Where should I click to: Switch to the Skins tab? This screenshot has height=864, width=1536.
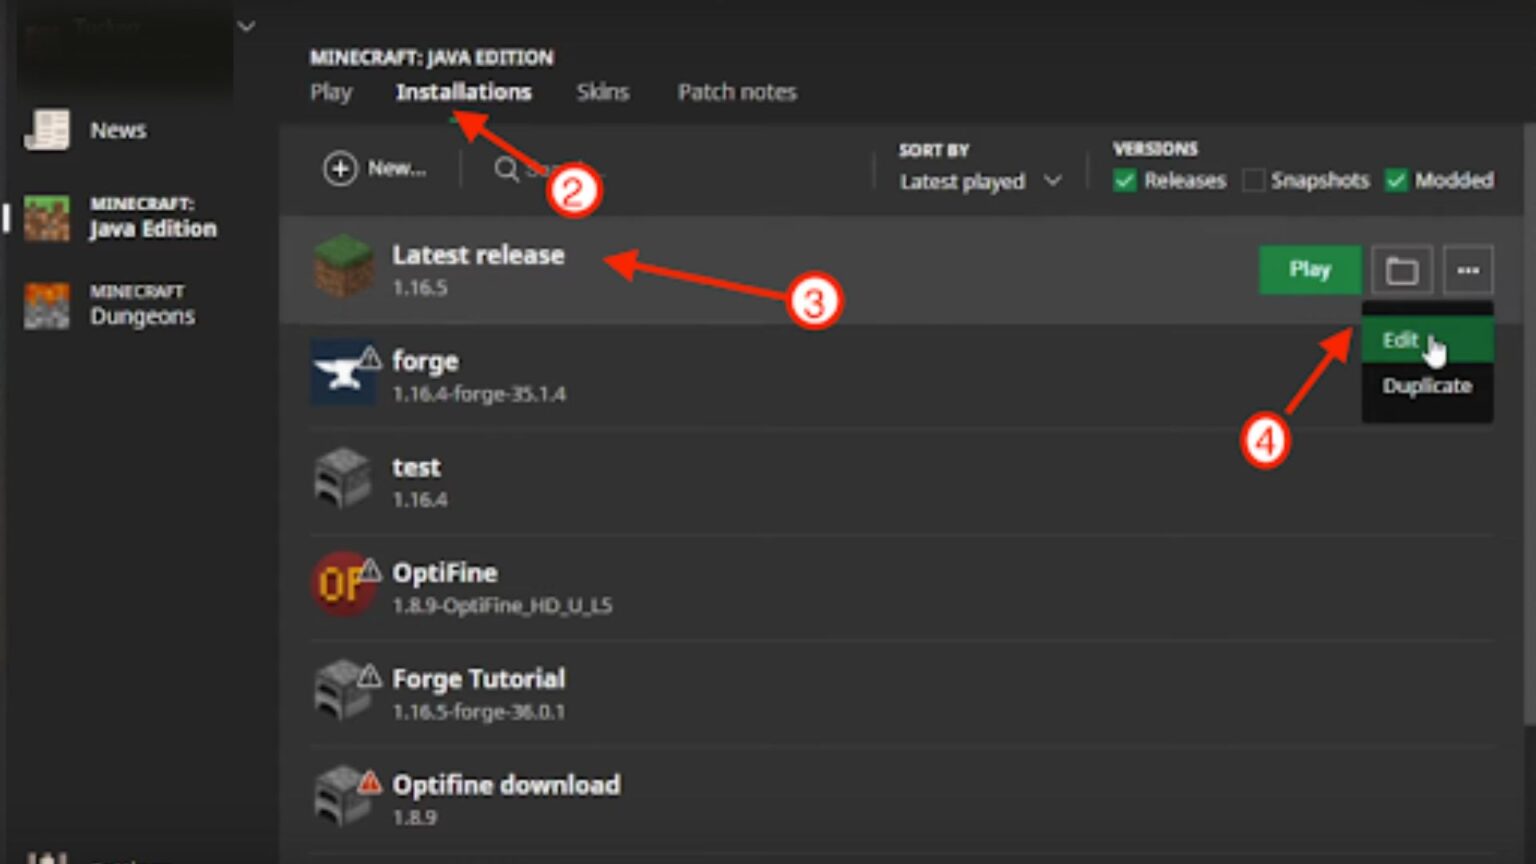[602, 91]
